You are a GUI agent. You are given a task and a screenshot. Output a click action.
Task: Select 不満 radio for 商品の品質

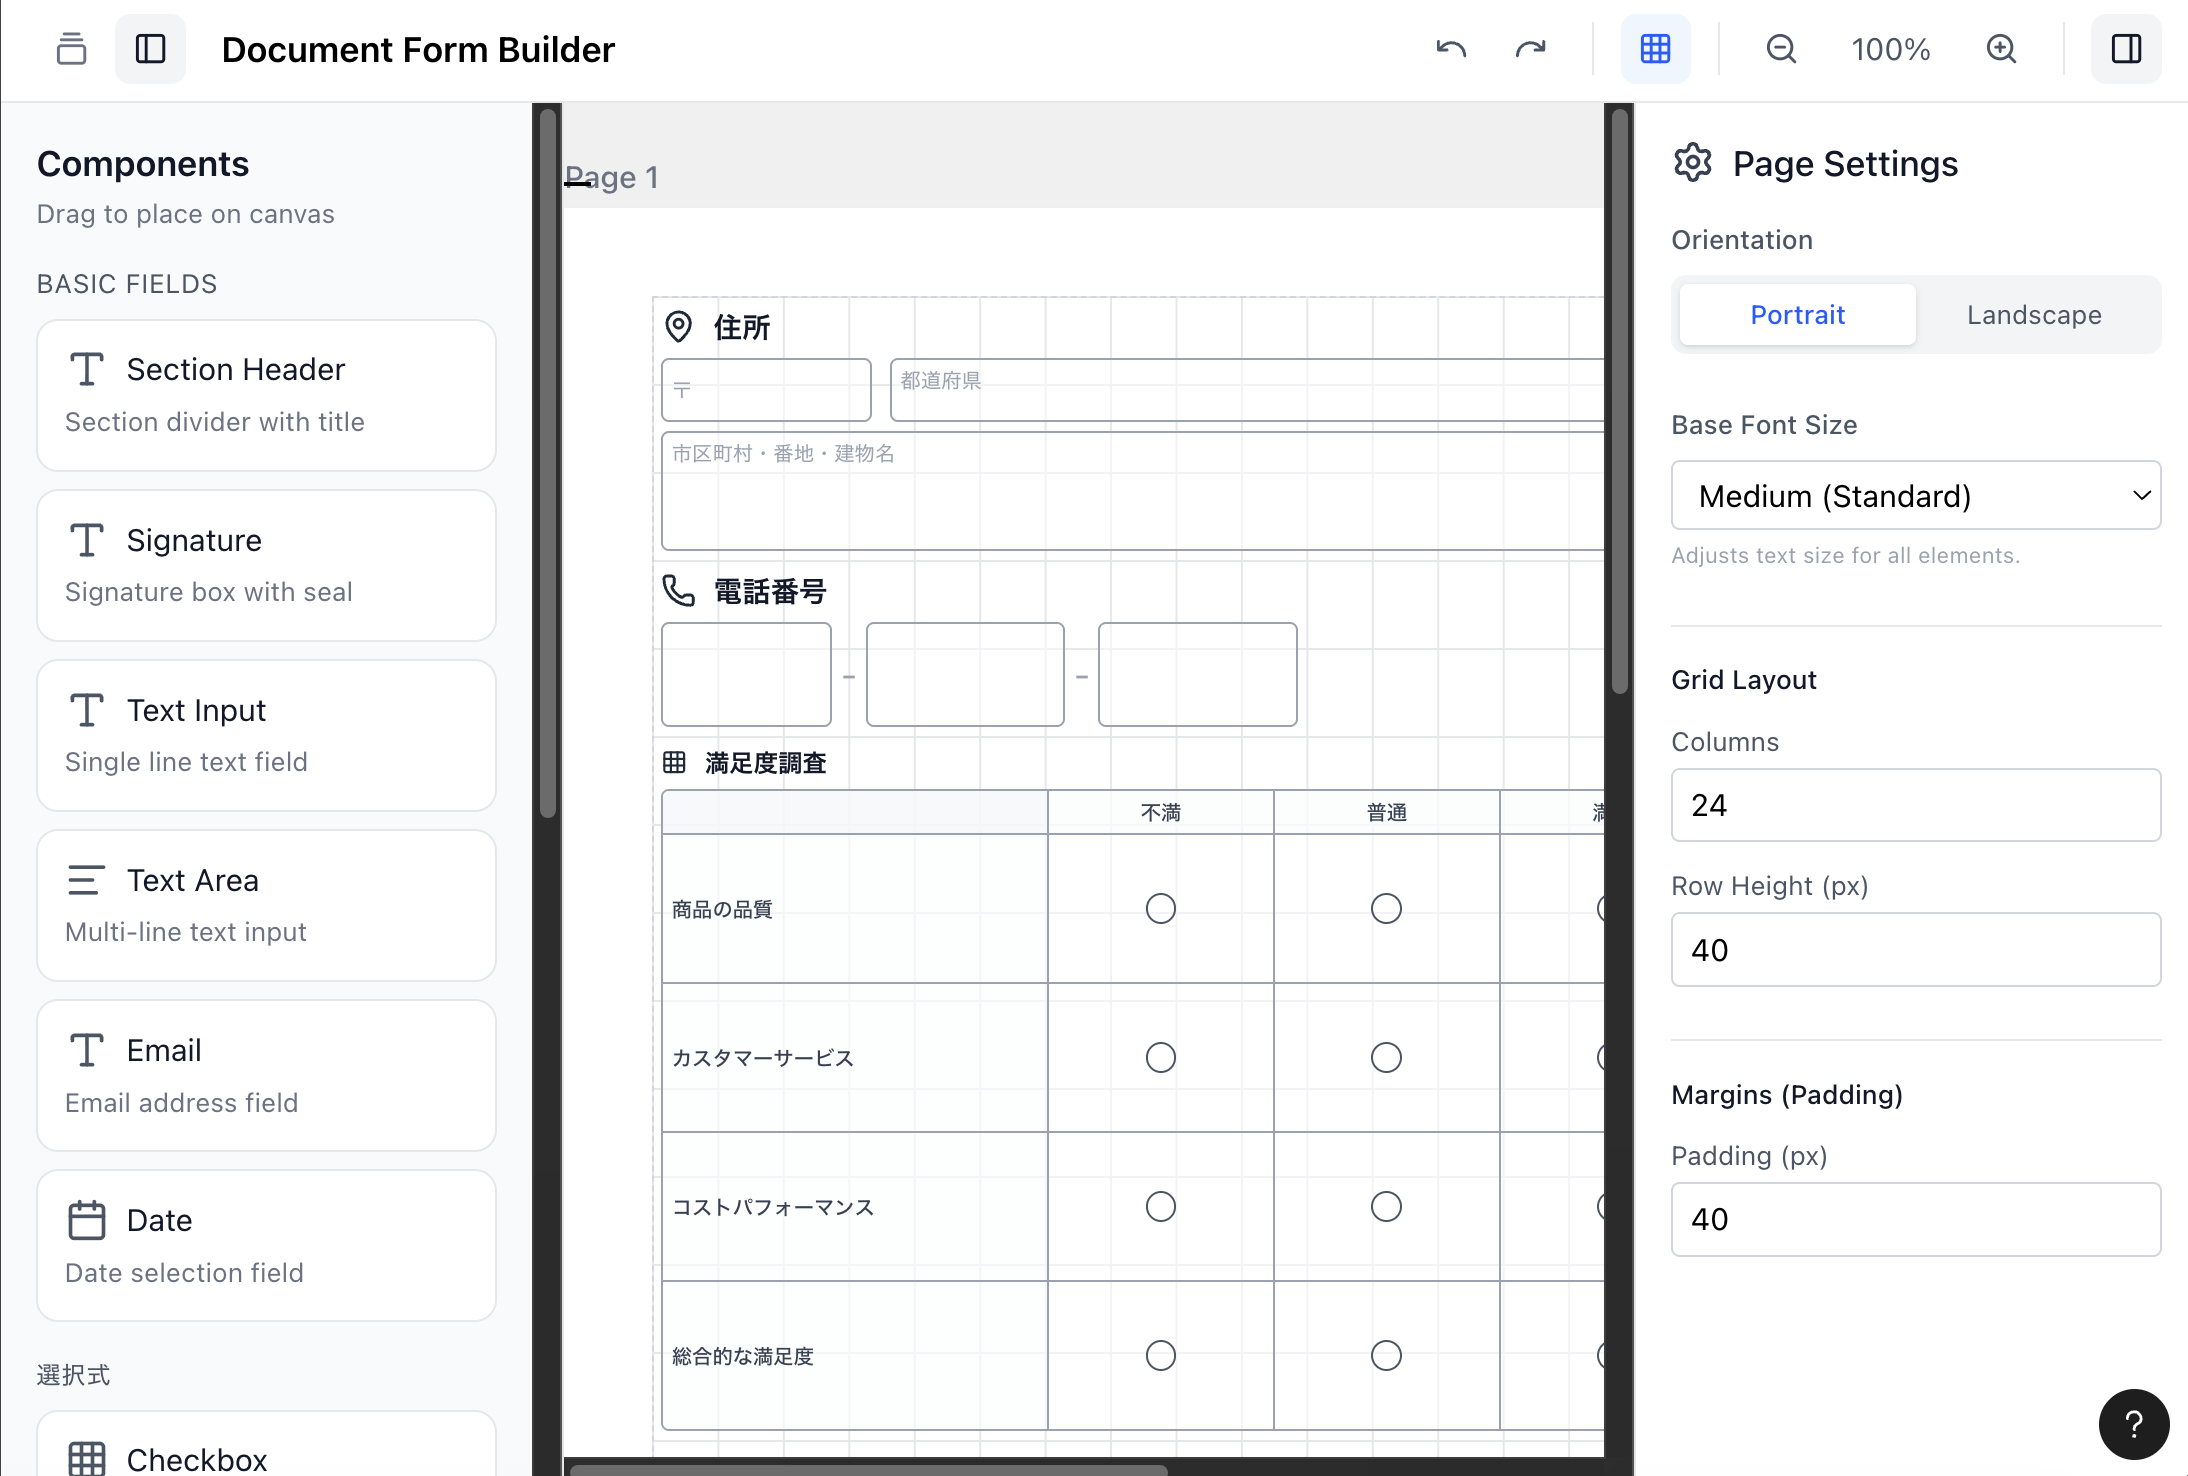tap(1160, 909)
